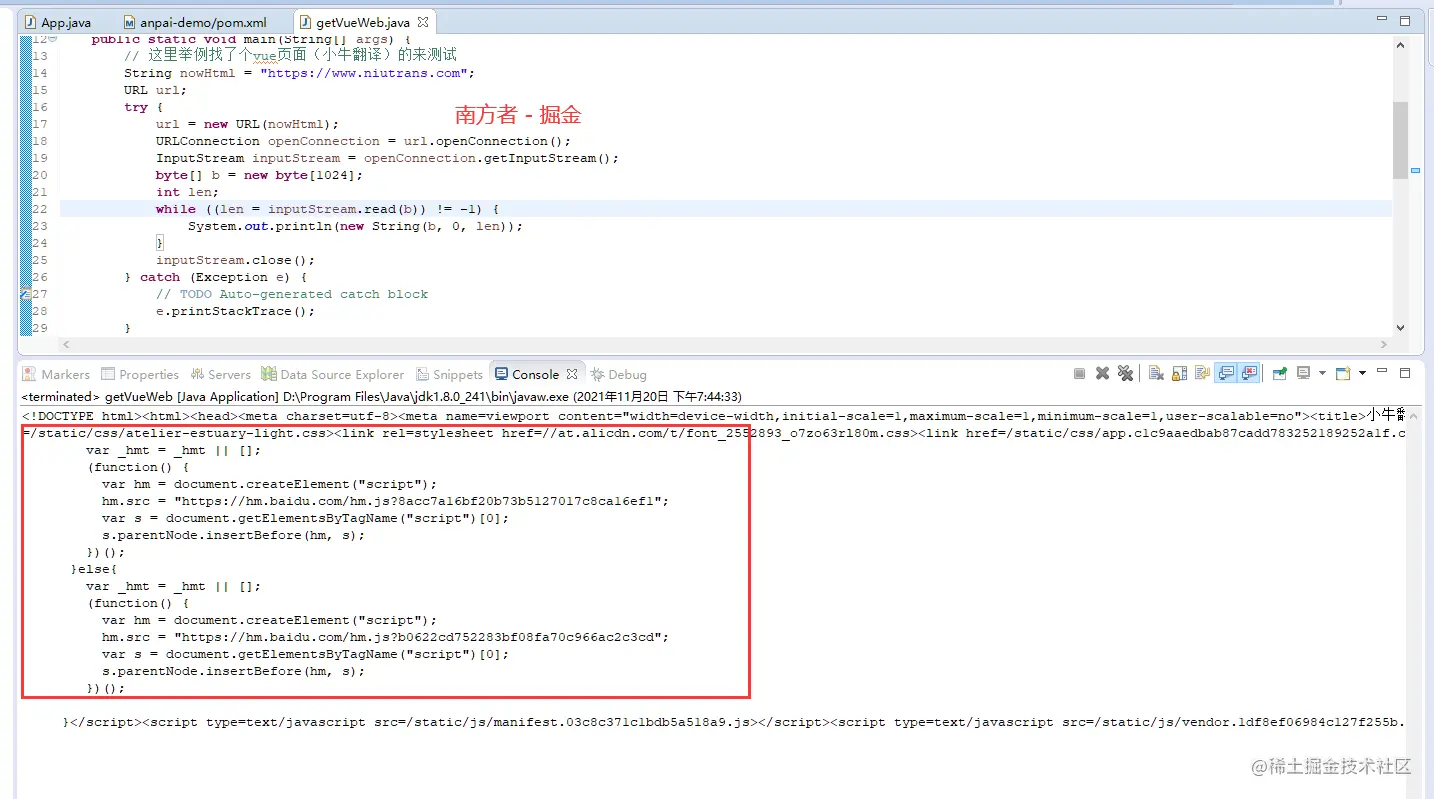
Task: Toggle show console on standard error change
Action: (1249, 374)
